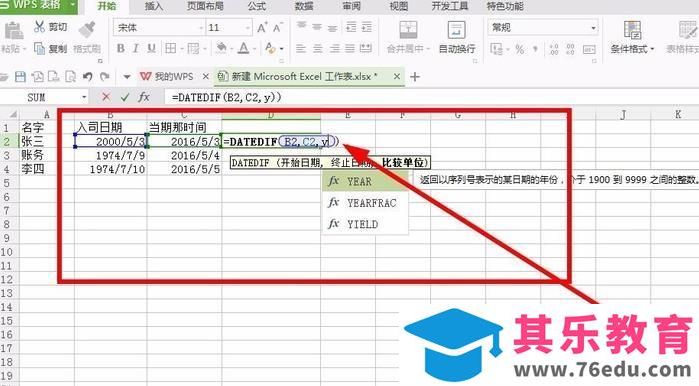Click the Merge and Center (合并居中) icon
This screenshot has height=386, width=699.
[408, 29]
